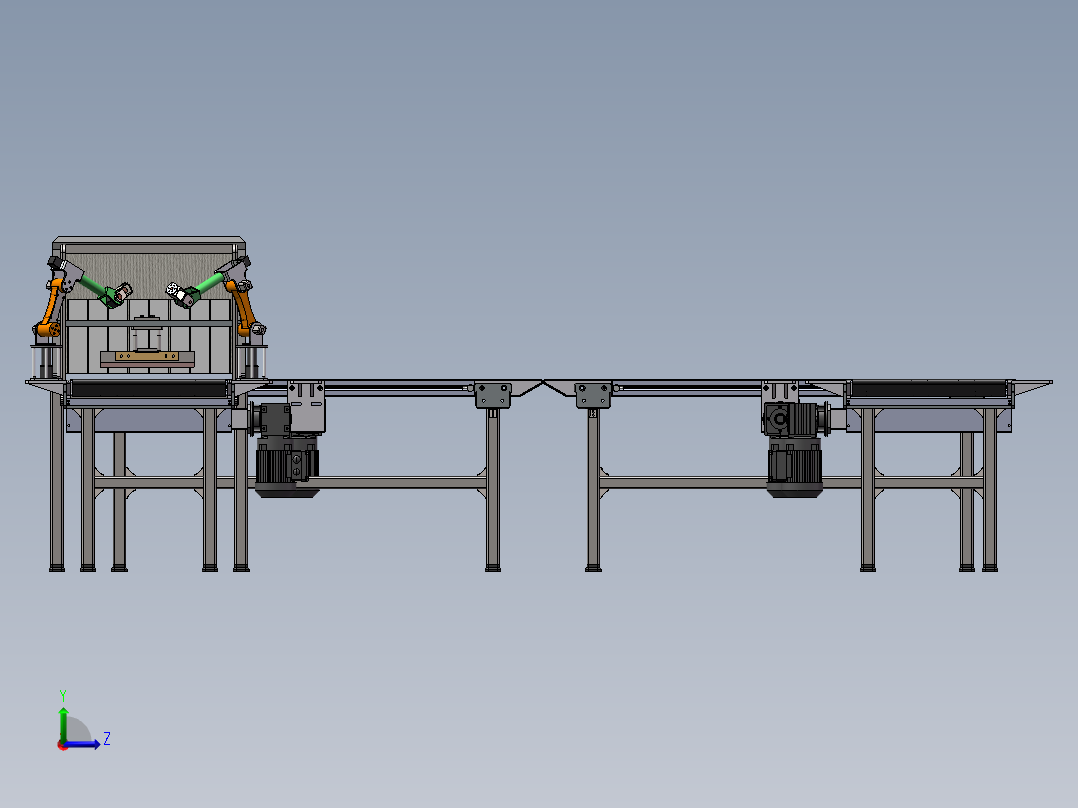Click the red X axis dot on triad
This screenshot has height=808, width=1078.
click(62, 745)
